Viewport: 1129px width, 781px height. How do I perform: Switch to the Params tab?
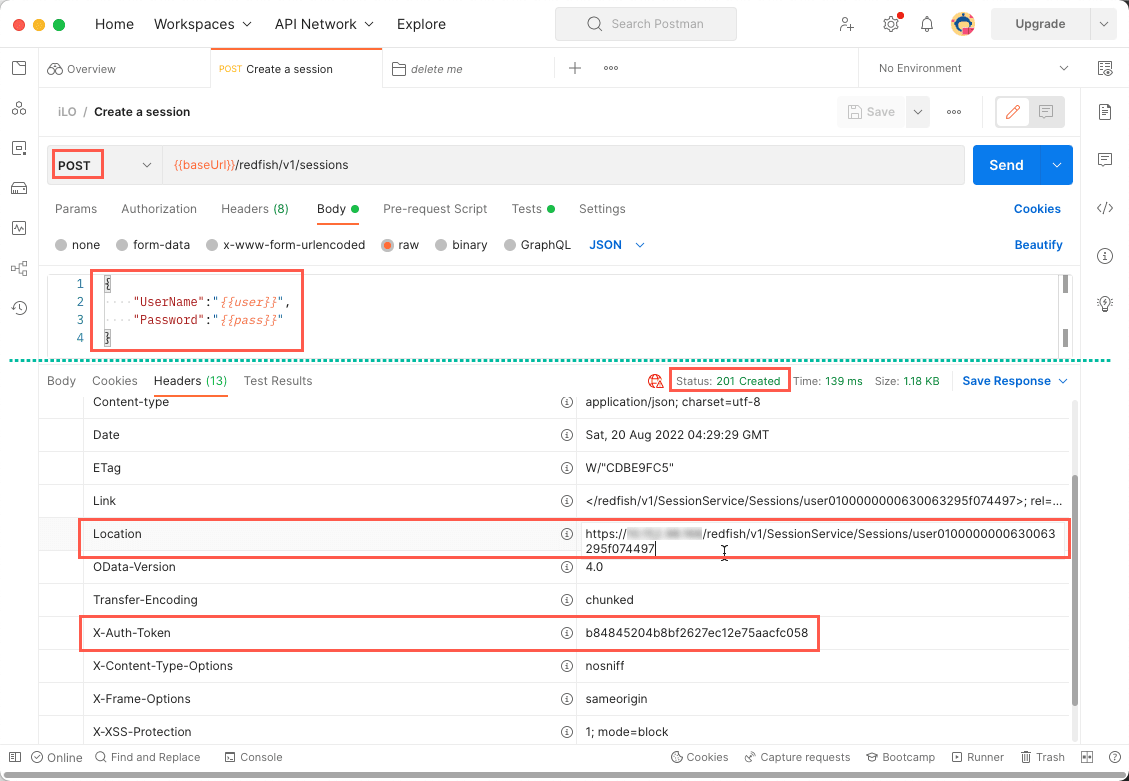[x=76, y=209]
